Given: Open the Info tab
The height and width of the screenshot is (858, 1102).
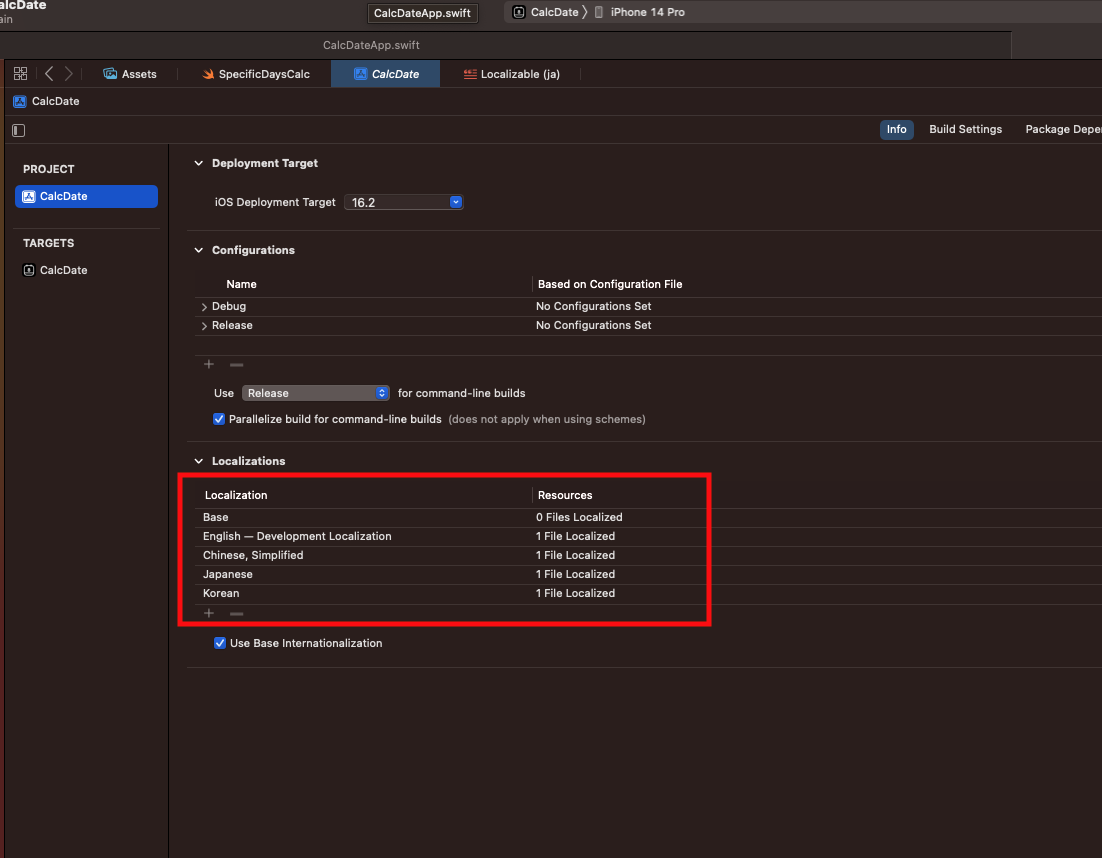Looking at the screenshot, I should pyautogui.click(x=896, y=129).
